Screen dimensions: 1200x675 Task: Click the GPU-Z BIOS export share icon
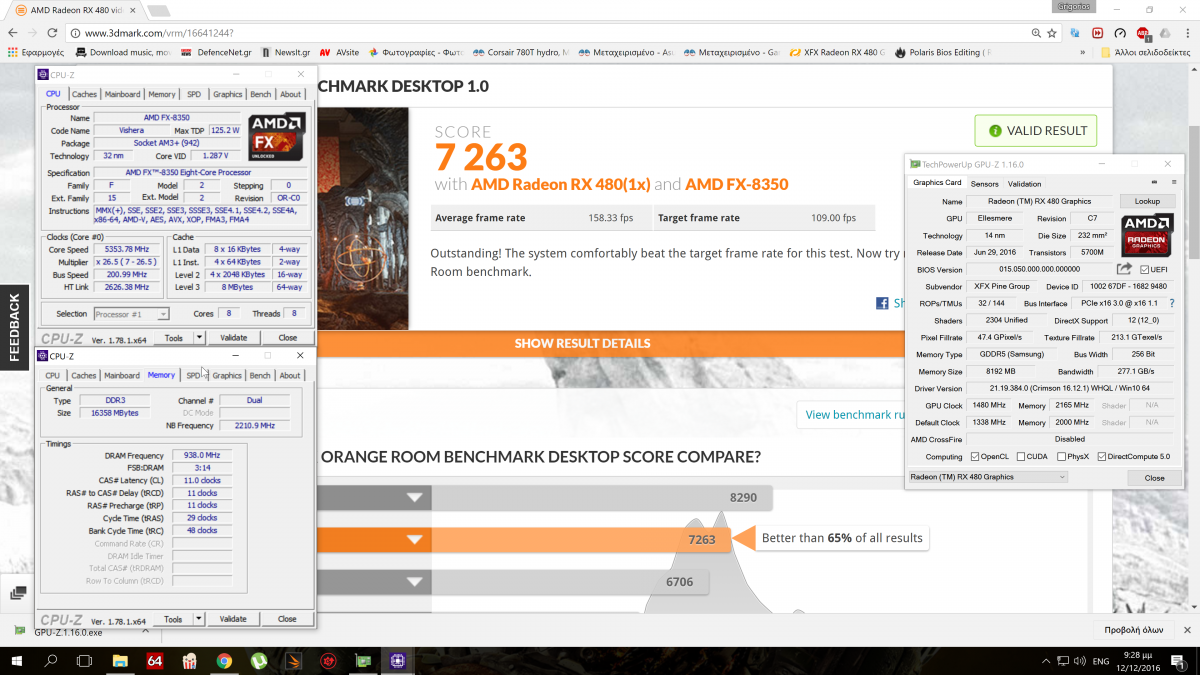tap(1125, 269)
